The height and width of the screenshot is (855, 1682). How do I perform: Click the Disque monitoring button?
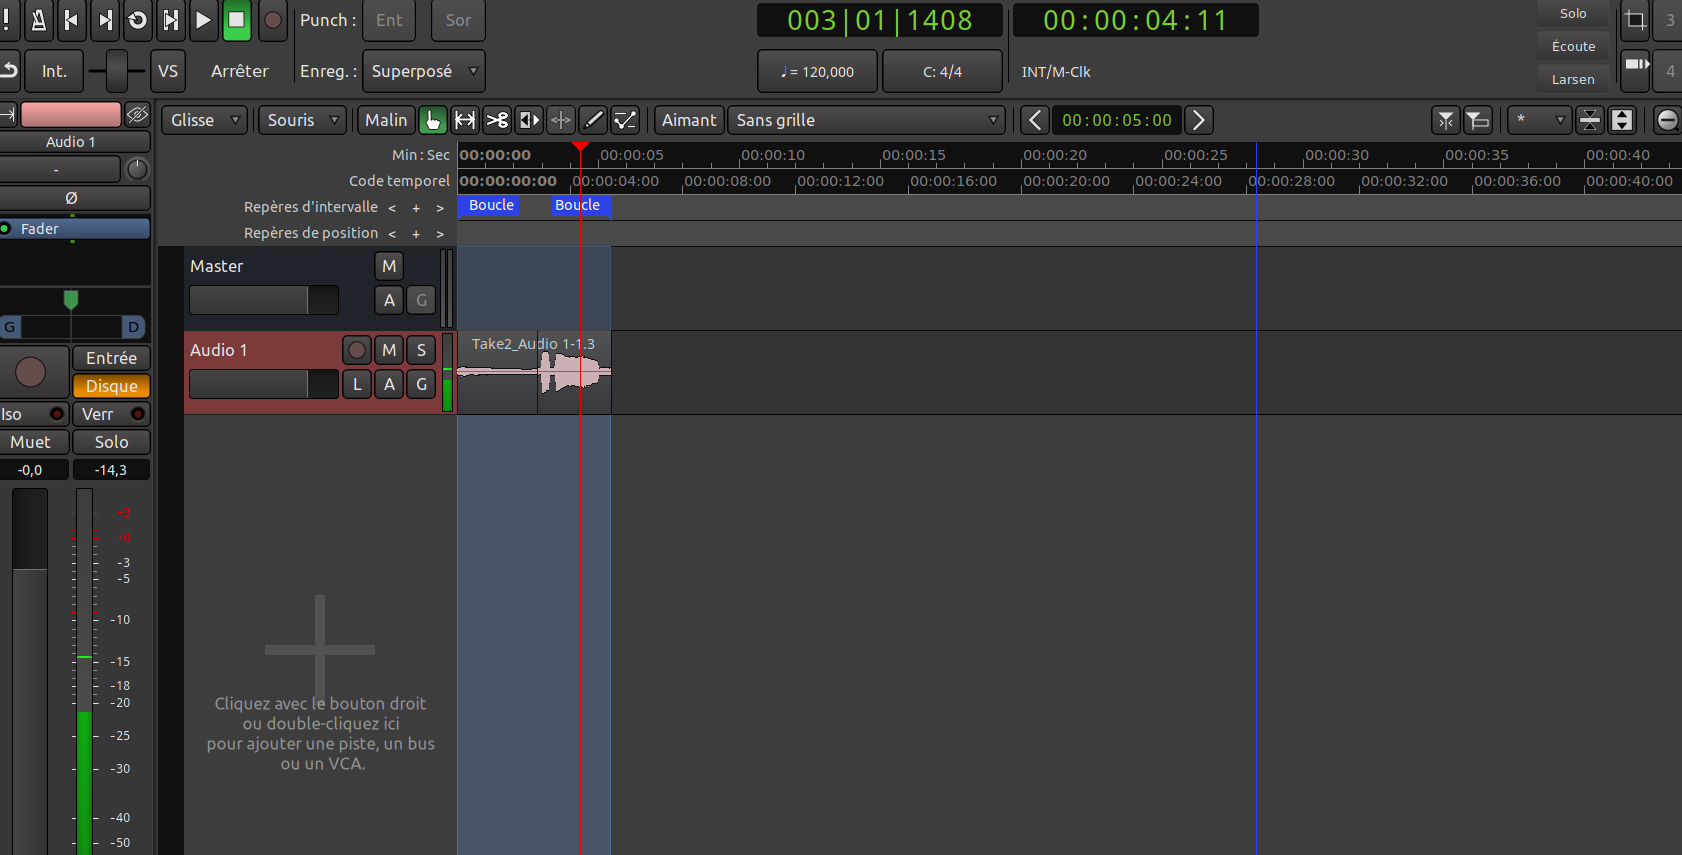111,386
